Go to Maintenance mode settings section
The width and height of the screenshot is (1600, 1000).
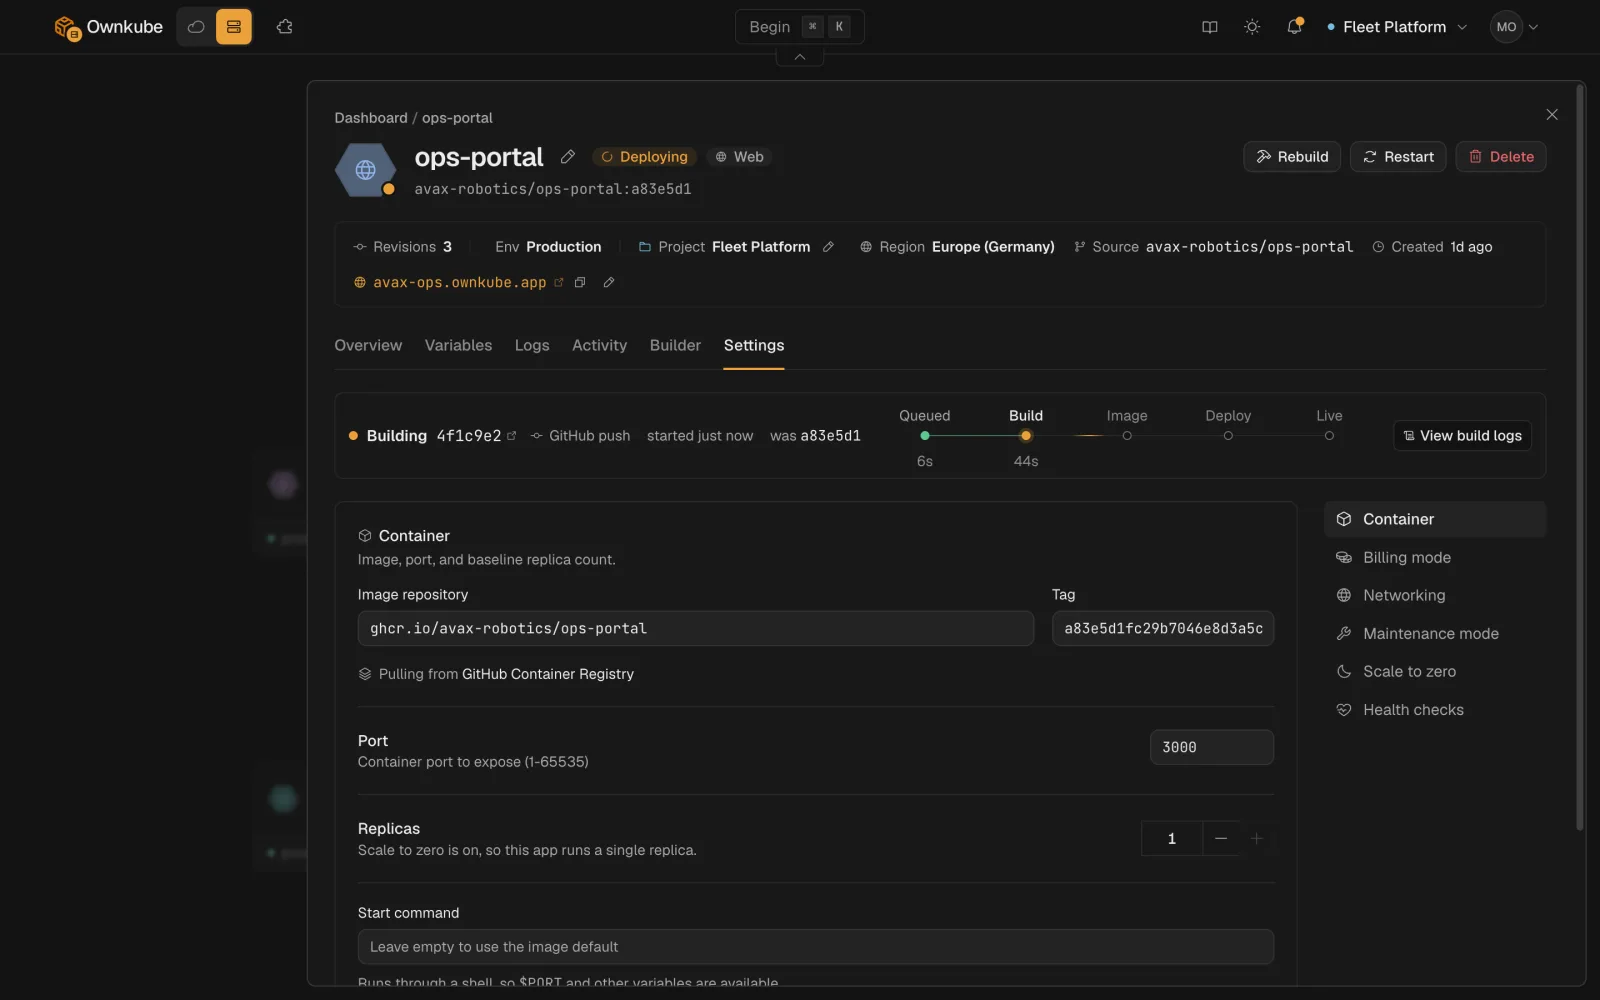(1435, 634)
